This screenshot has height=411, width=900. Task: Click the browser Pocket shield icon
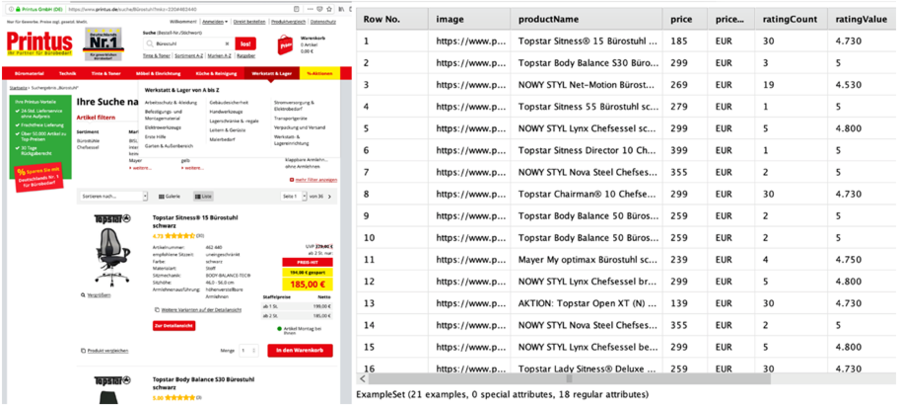tap(320, 10)
